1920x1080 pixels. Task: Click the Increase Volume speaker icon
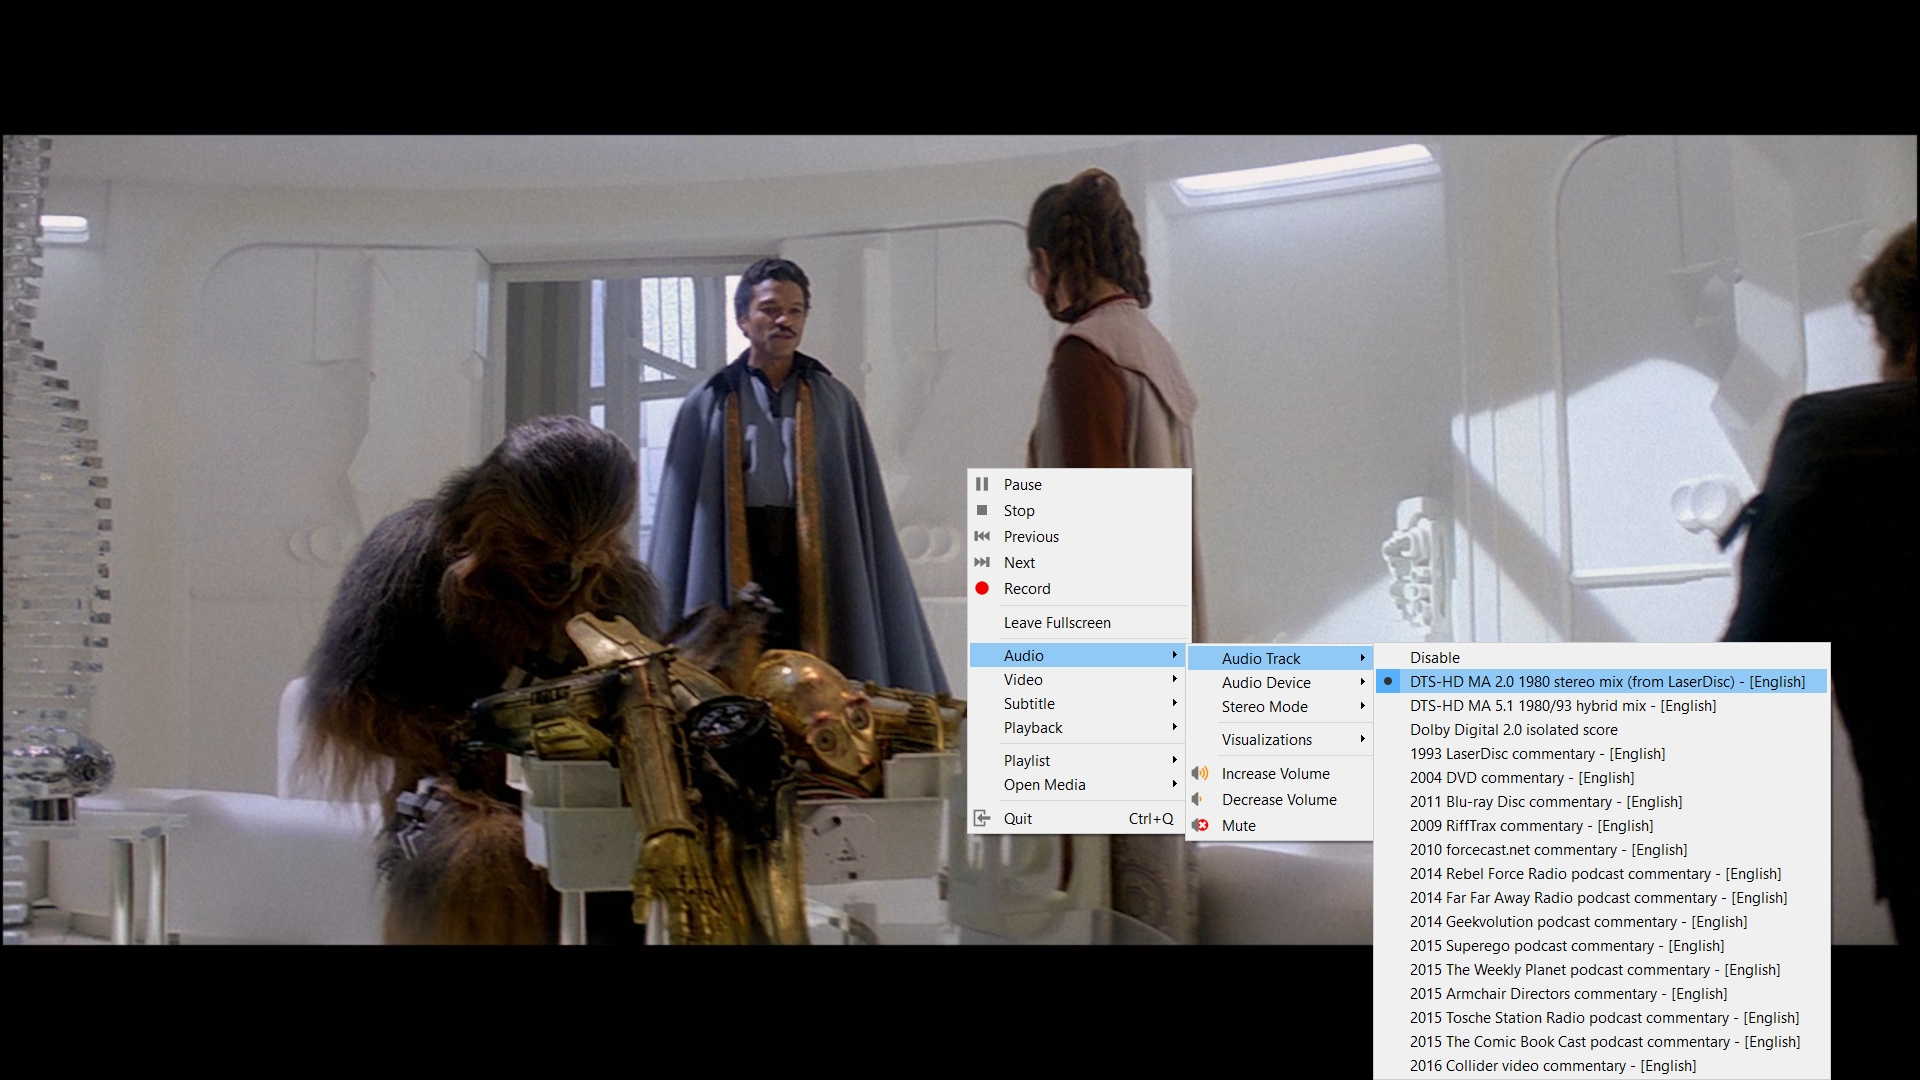pos(1200,773)
